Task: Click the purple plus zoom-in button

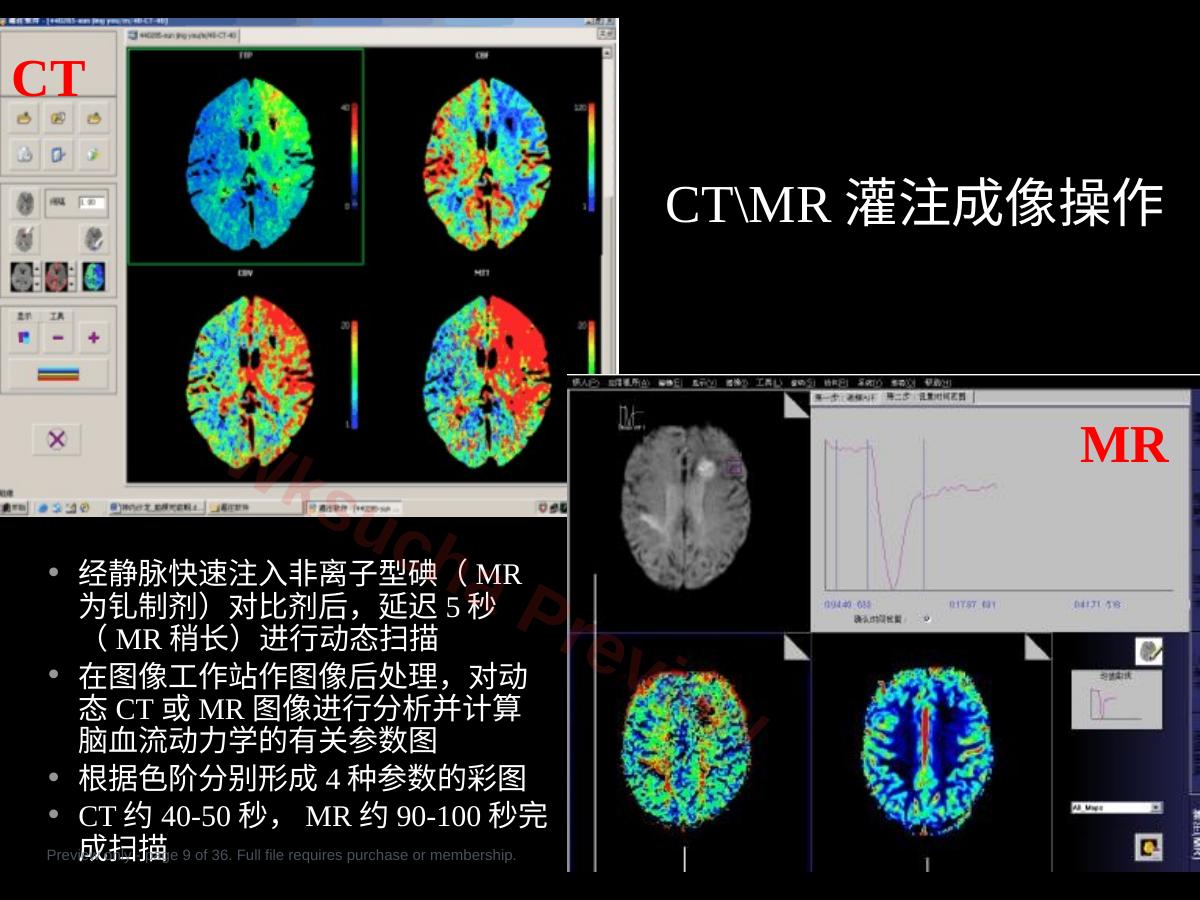Action: [x=94, y=338]
